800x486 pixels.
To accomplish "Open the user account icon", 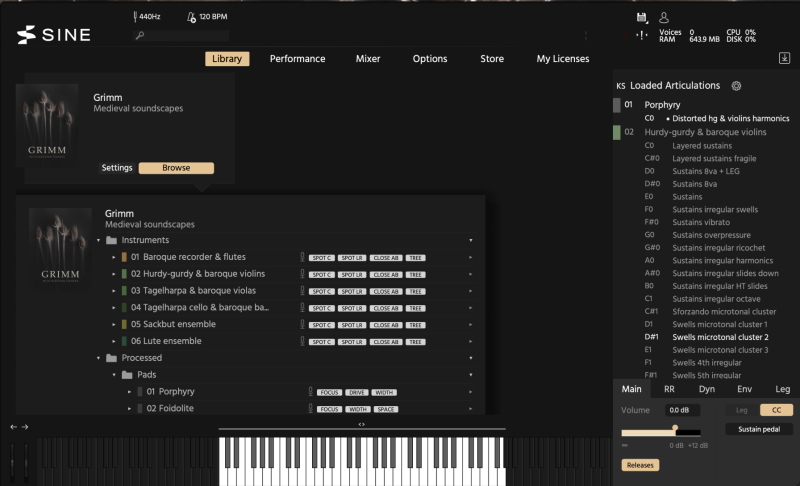I will (x=664, y=18).
